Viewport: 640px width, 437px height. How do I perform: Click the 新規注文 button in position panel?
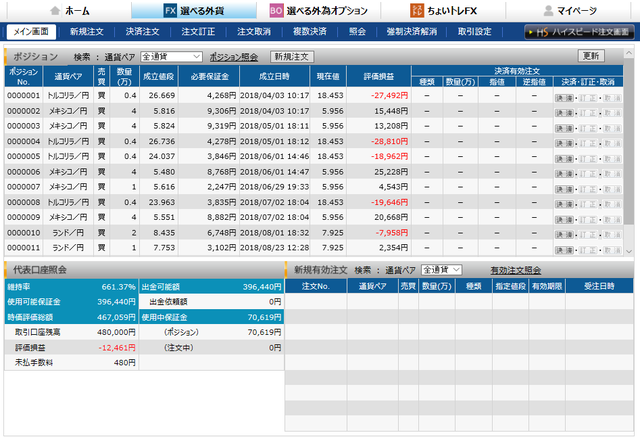[292, 57]
